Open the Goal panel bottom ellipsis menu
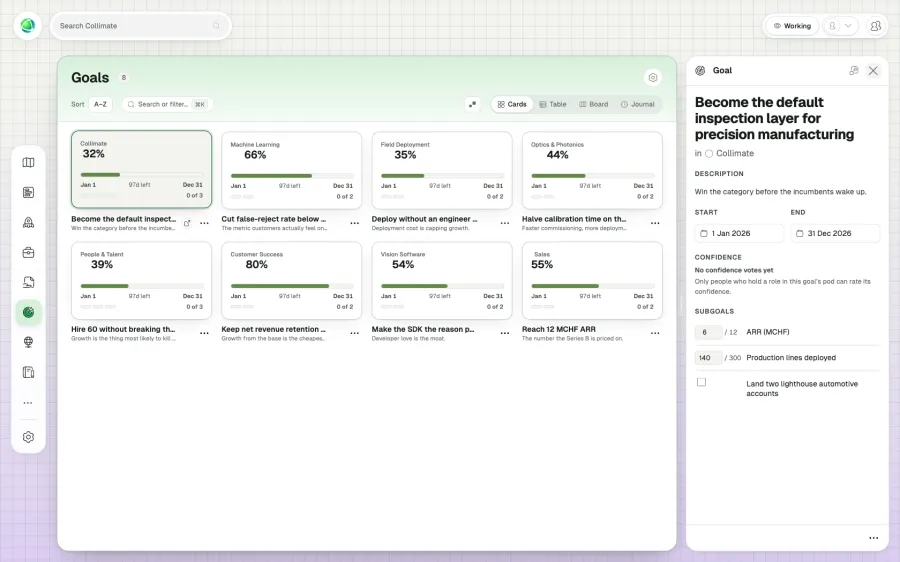Screen dimensions: 900x562 pyautogui.click(x=874, y=538)
